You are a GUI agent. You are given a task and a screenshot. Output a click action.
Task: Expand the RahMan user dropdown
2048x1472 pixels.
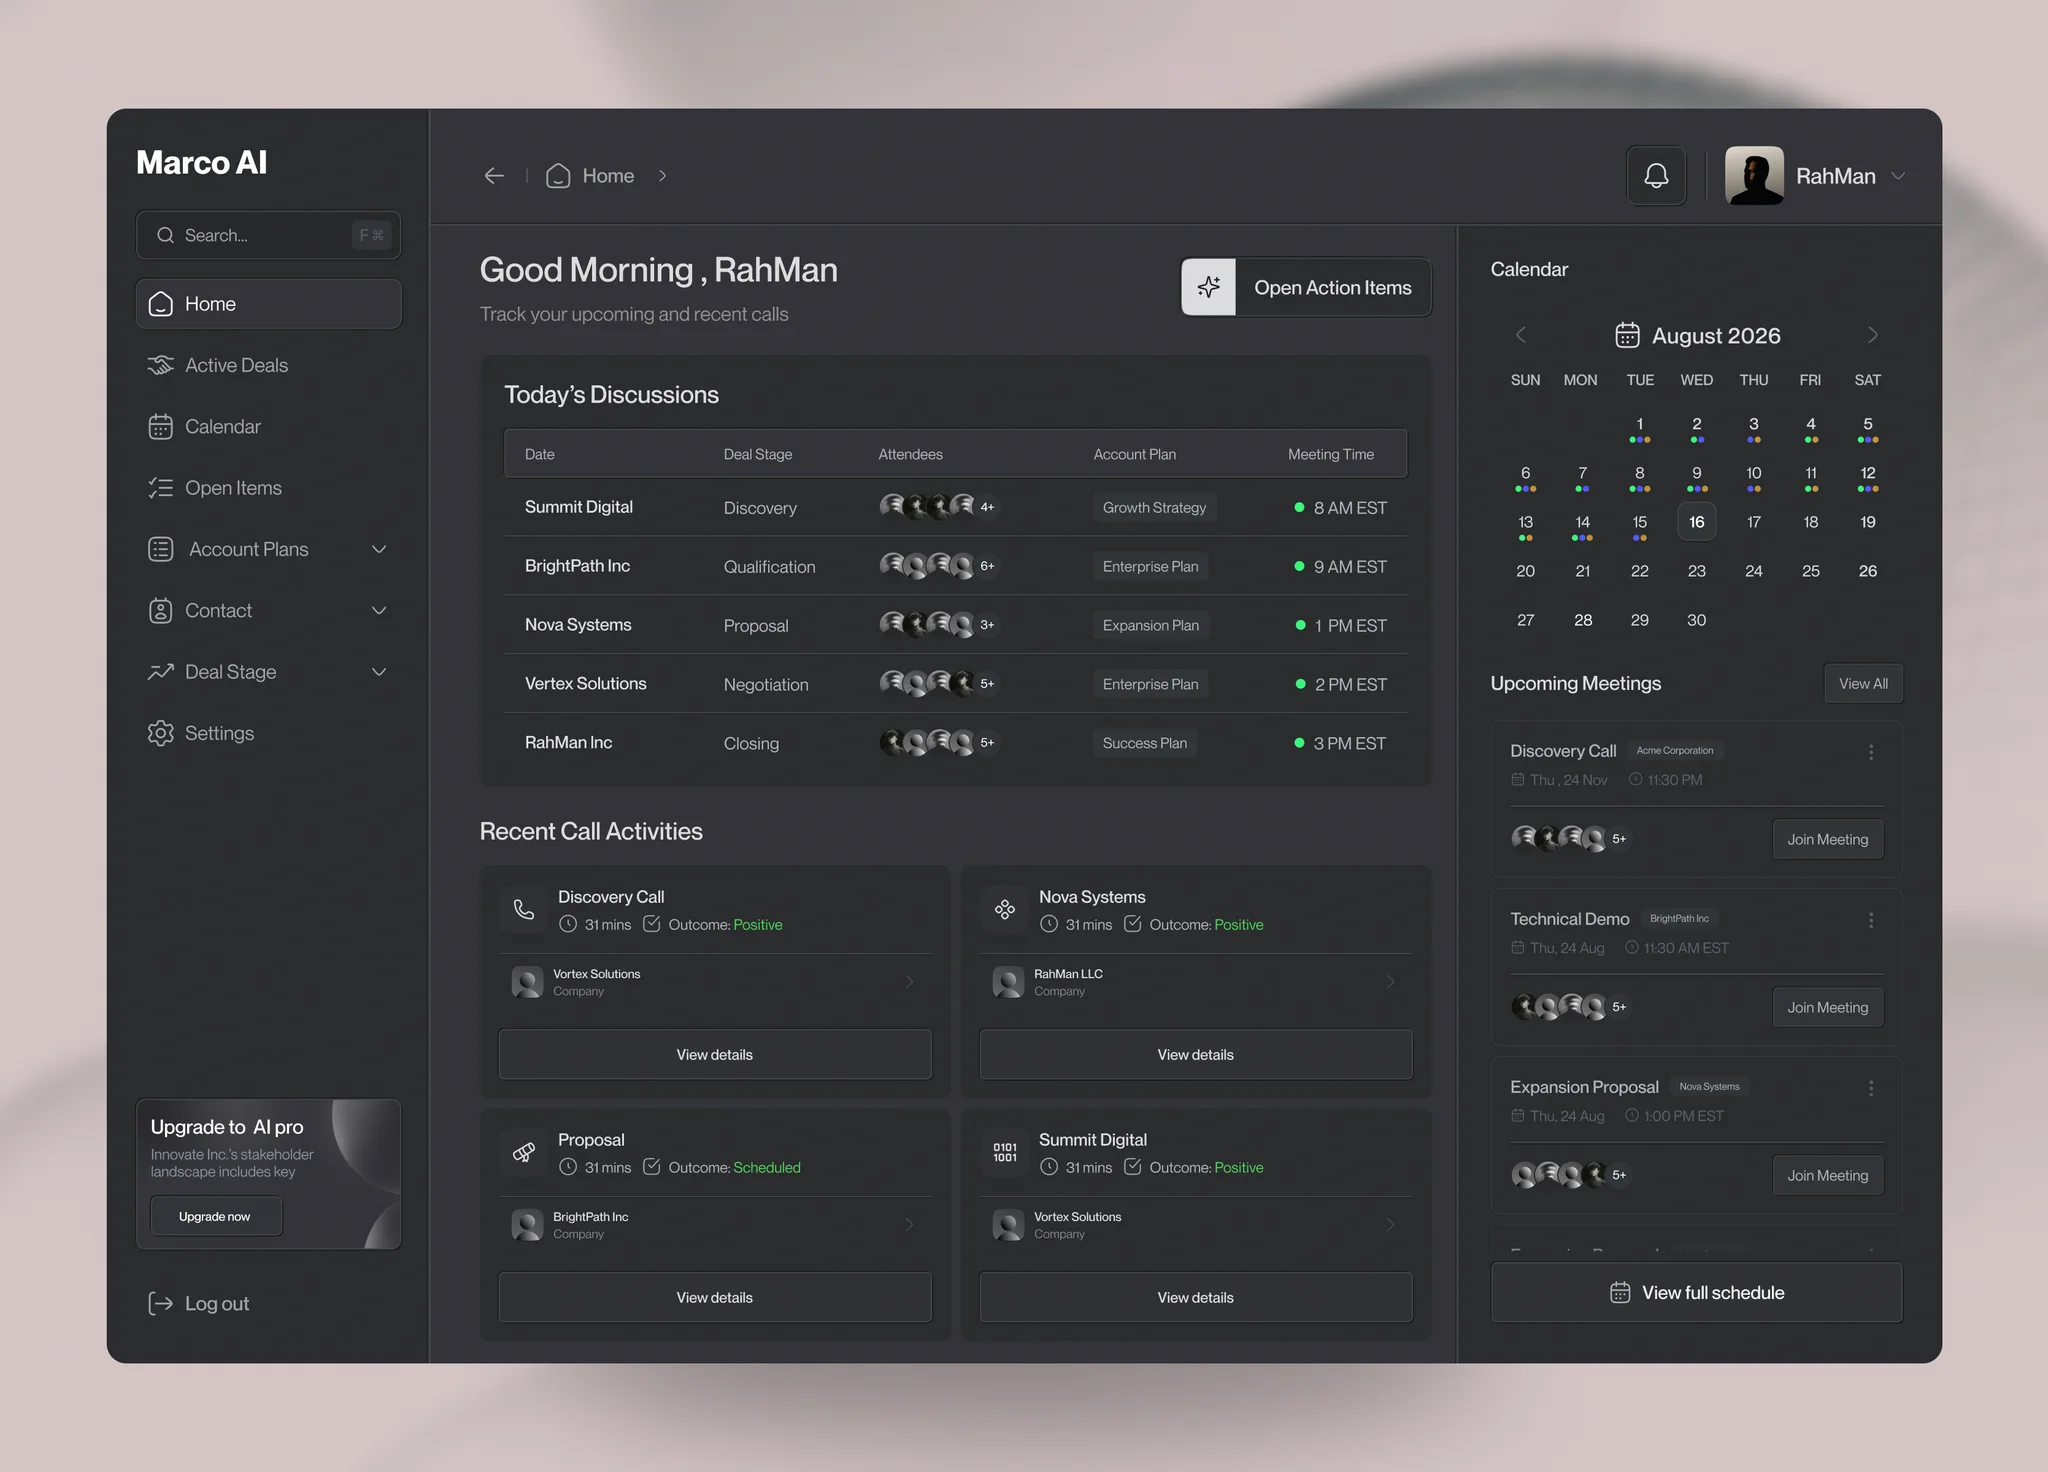pos(1898,176)
